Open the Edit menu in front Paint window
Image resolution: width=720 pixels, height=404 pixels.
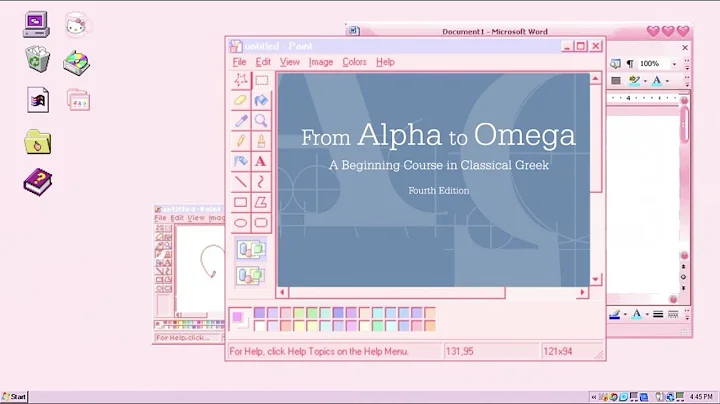pos(263,62)
